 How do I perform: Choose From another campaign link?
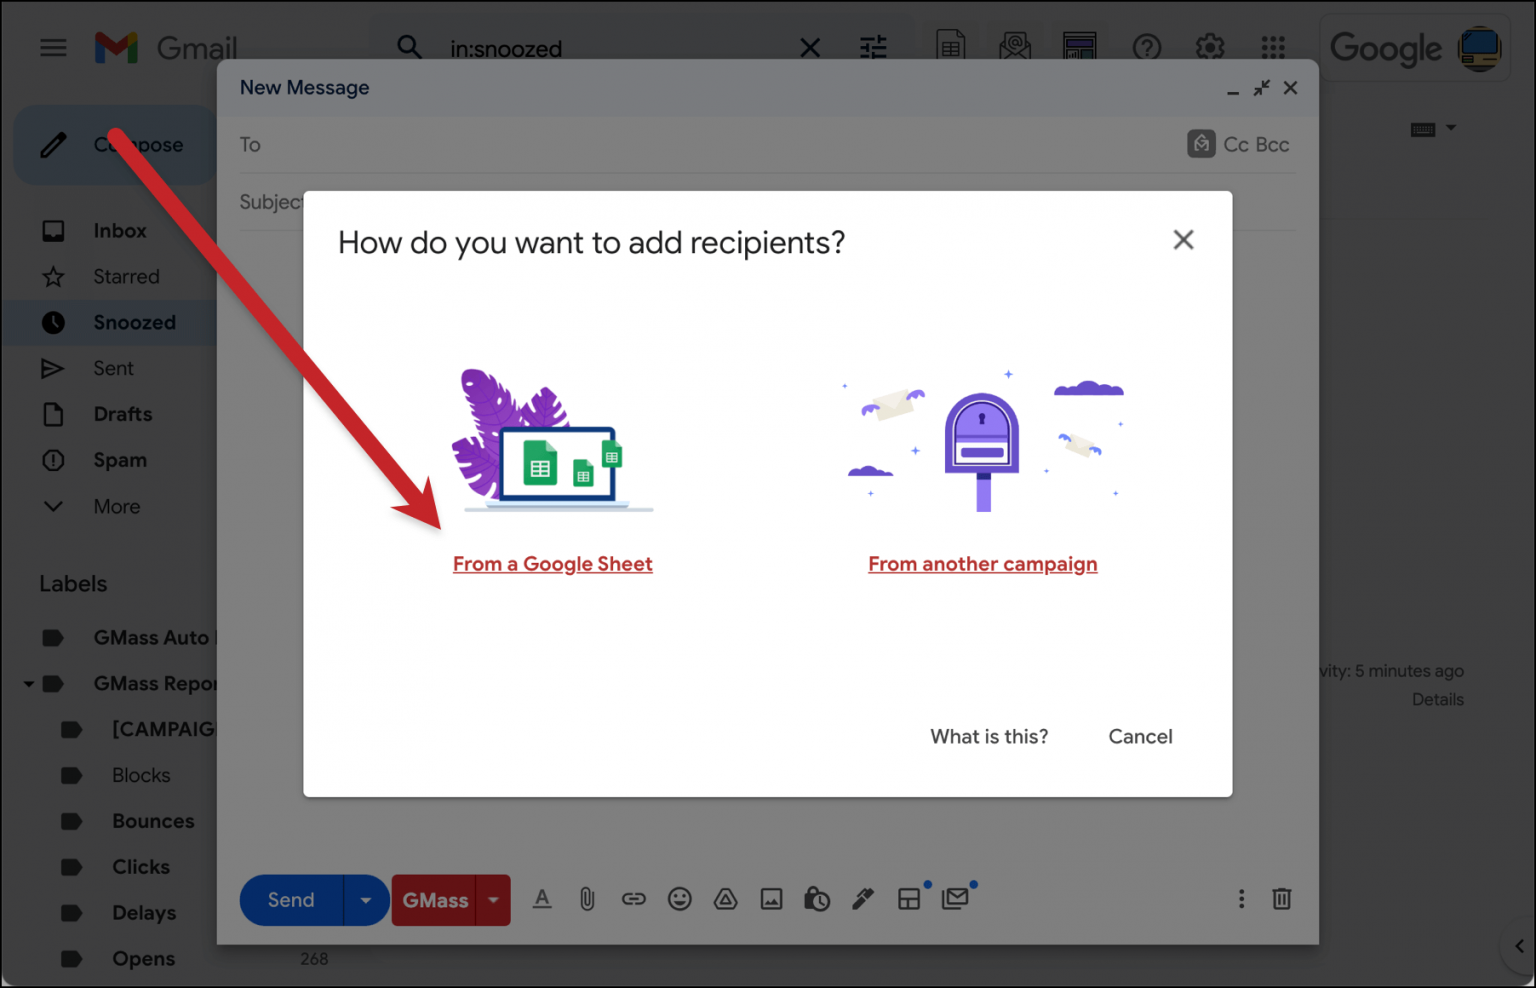pos(982,564)
